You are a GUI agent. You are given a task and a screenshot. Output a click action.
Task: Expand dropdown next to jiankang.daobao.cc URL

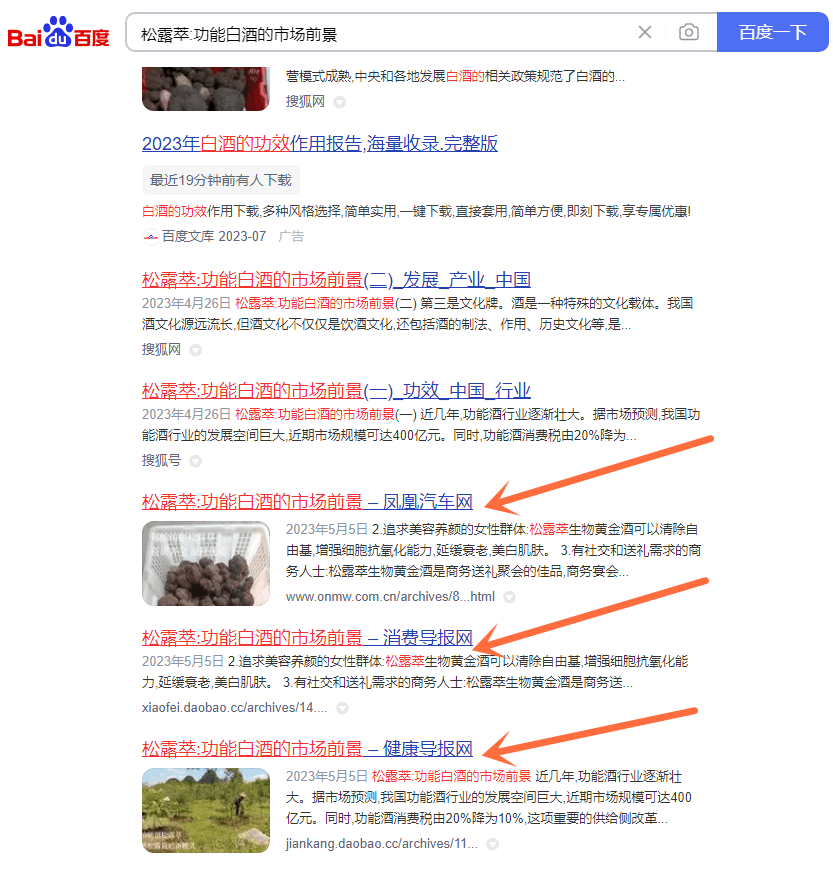coord(492,844)
